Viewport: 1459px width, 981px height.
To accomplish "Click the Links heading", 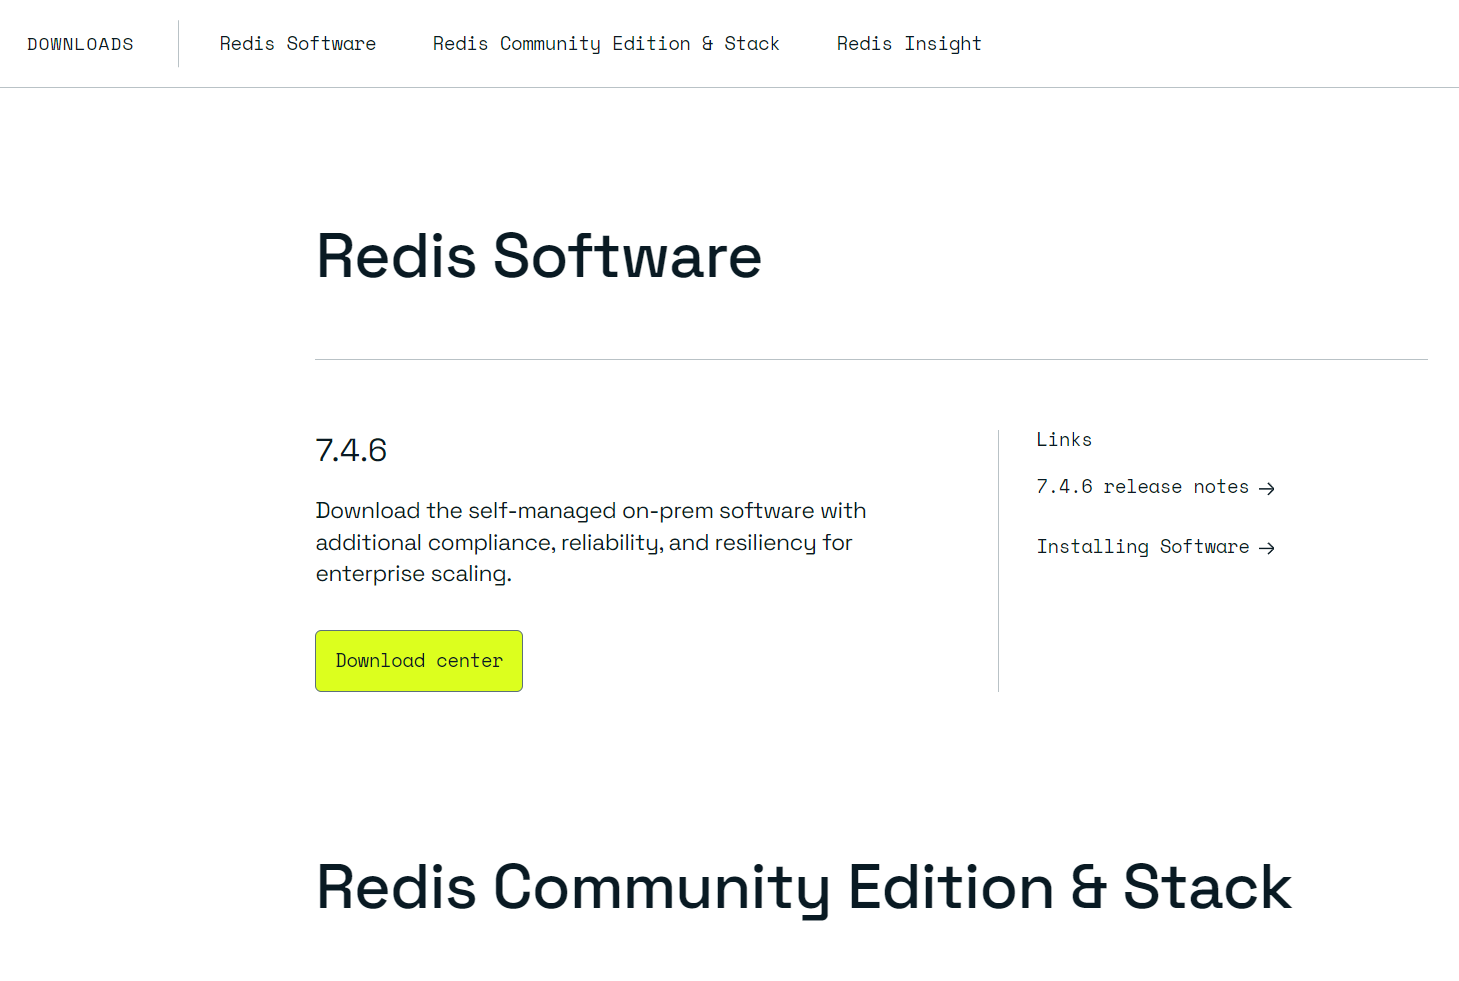I will point(1063,439).
